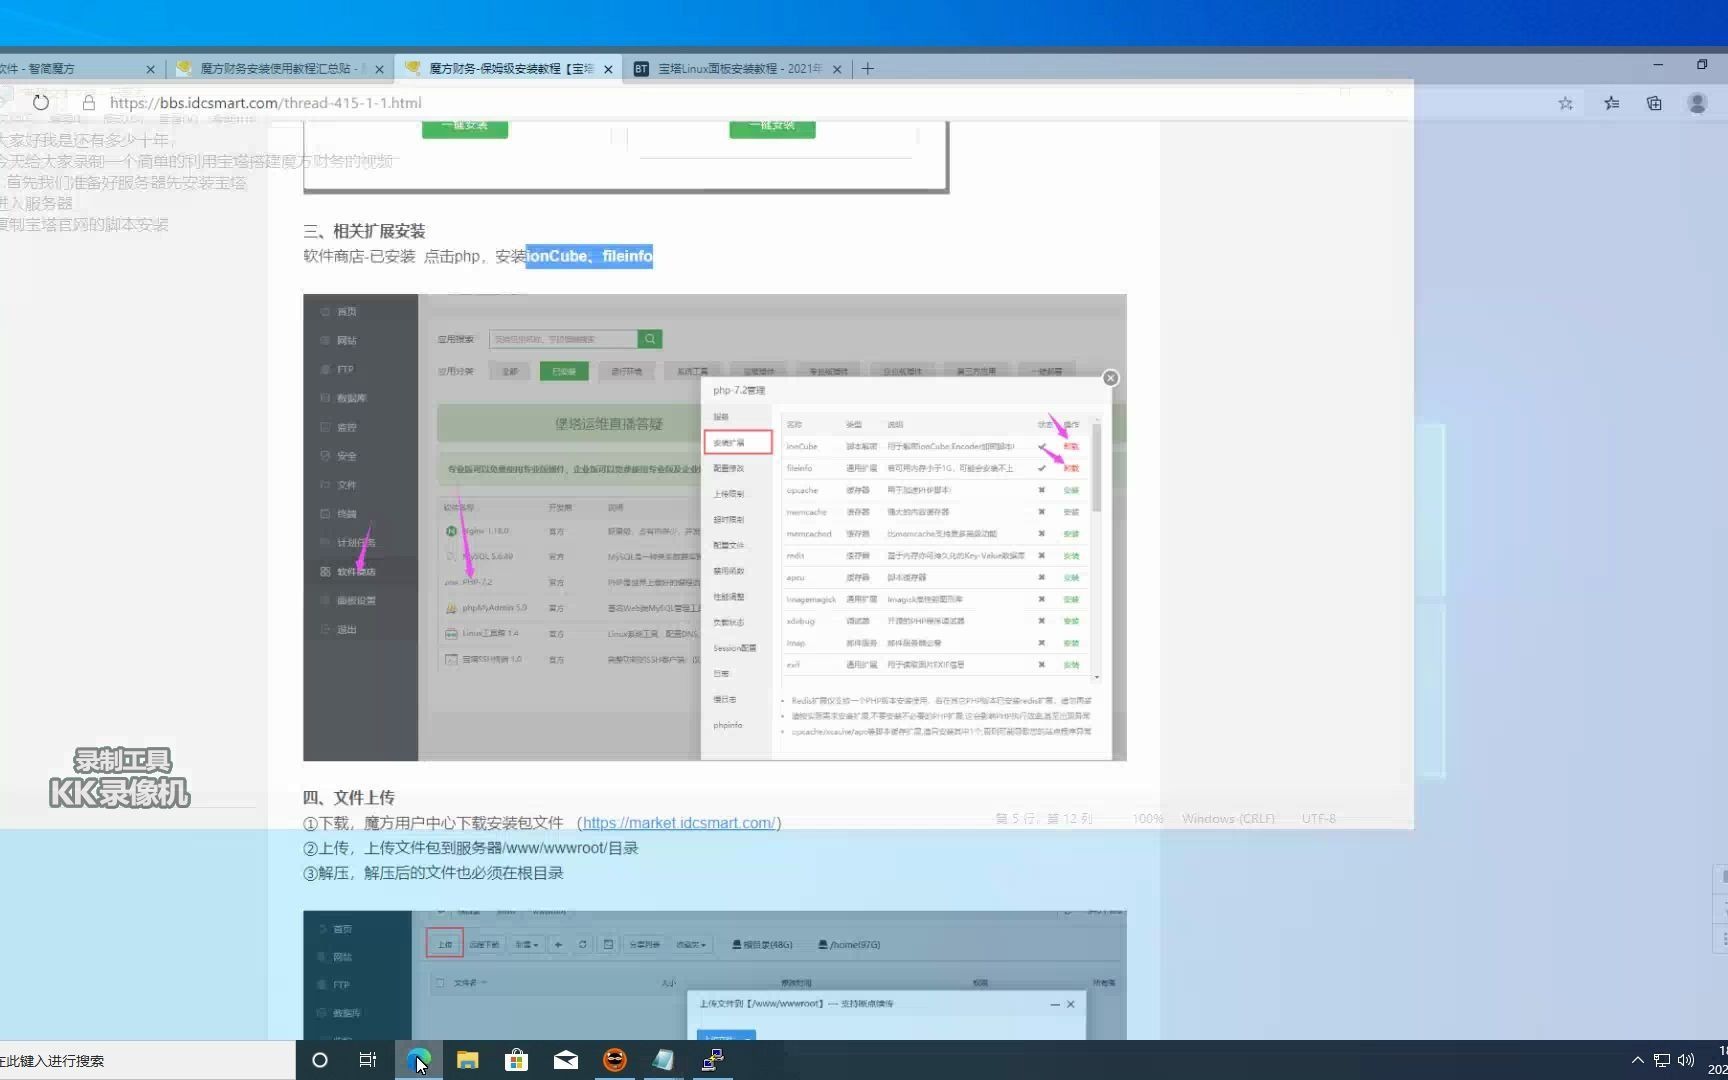1728x1080 pixels.
Task: Open the file upload screenshot image
Action: pos(715,975)
